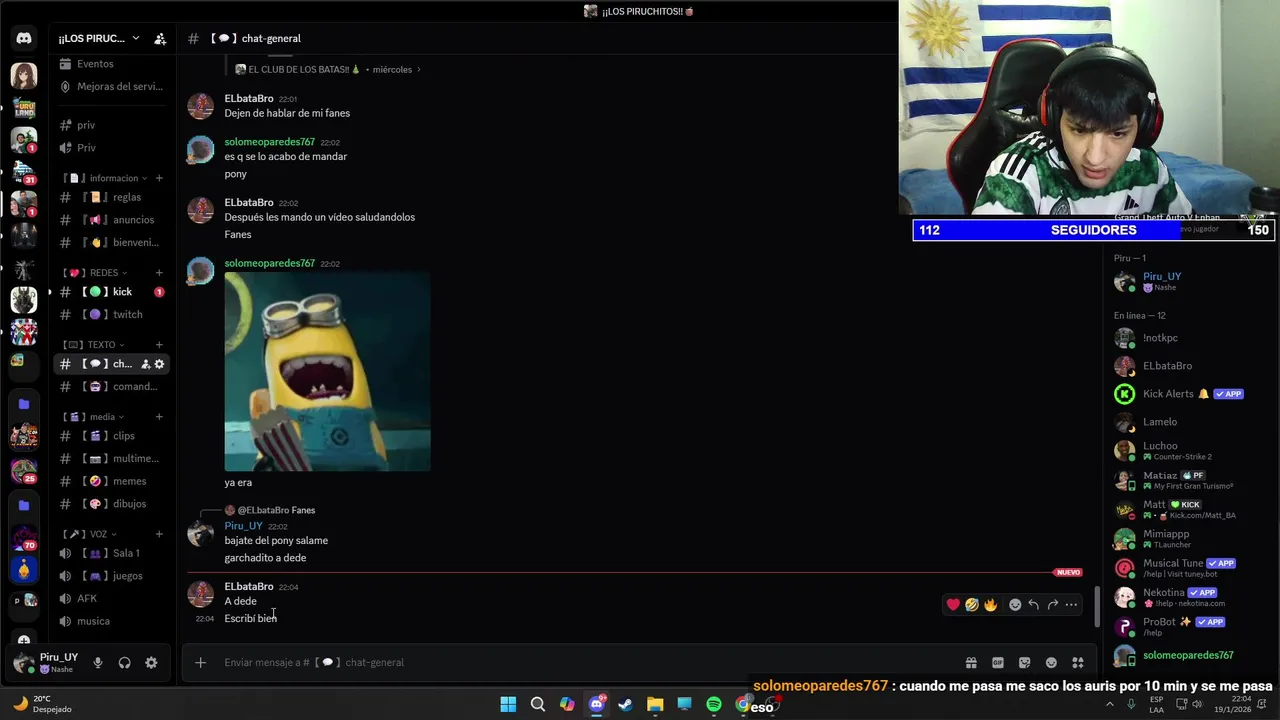Toggle headphone deafen in user panel
Viewport: 1280px width, 720px height.
(124, 662)
